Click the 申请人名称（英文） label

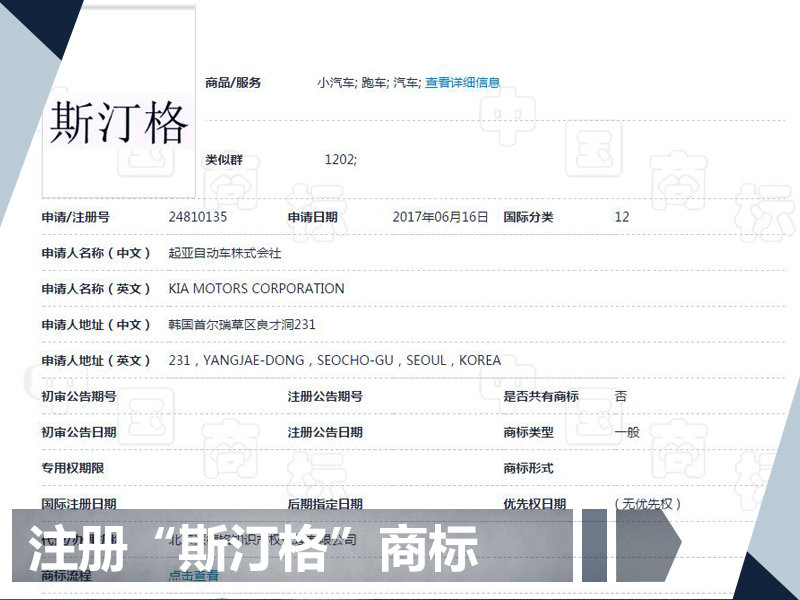pos(96,289)
